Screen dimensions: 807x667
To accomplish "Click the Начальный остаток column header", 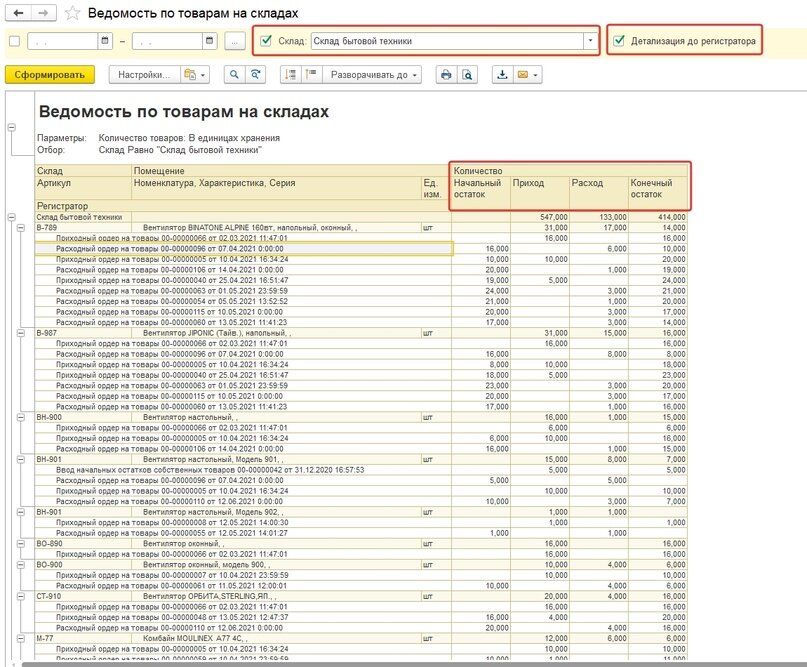I will [x=481, y=188].
